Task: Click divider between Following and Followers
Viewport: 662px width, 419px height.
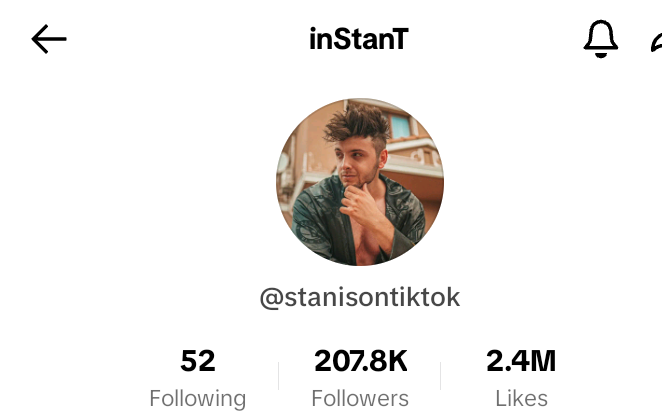Action: [279, 376]
